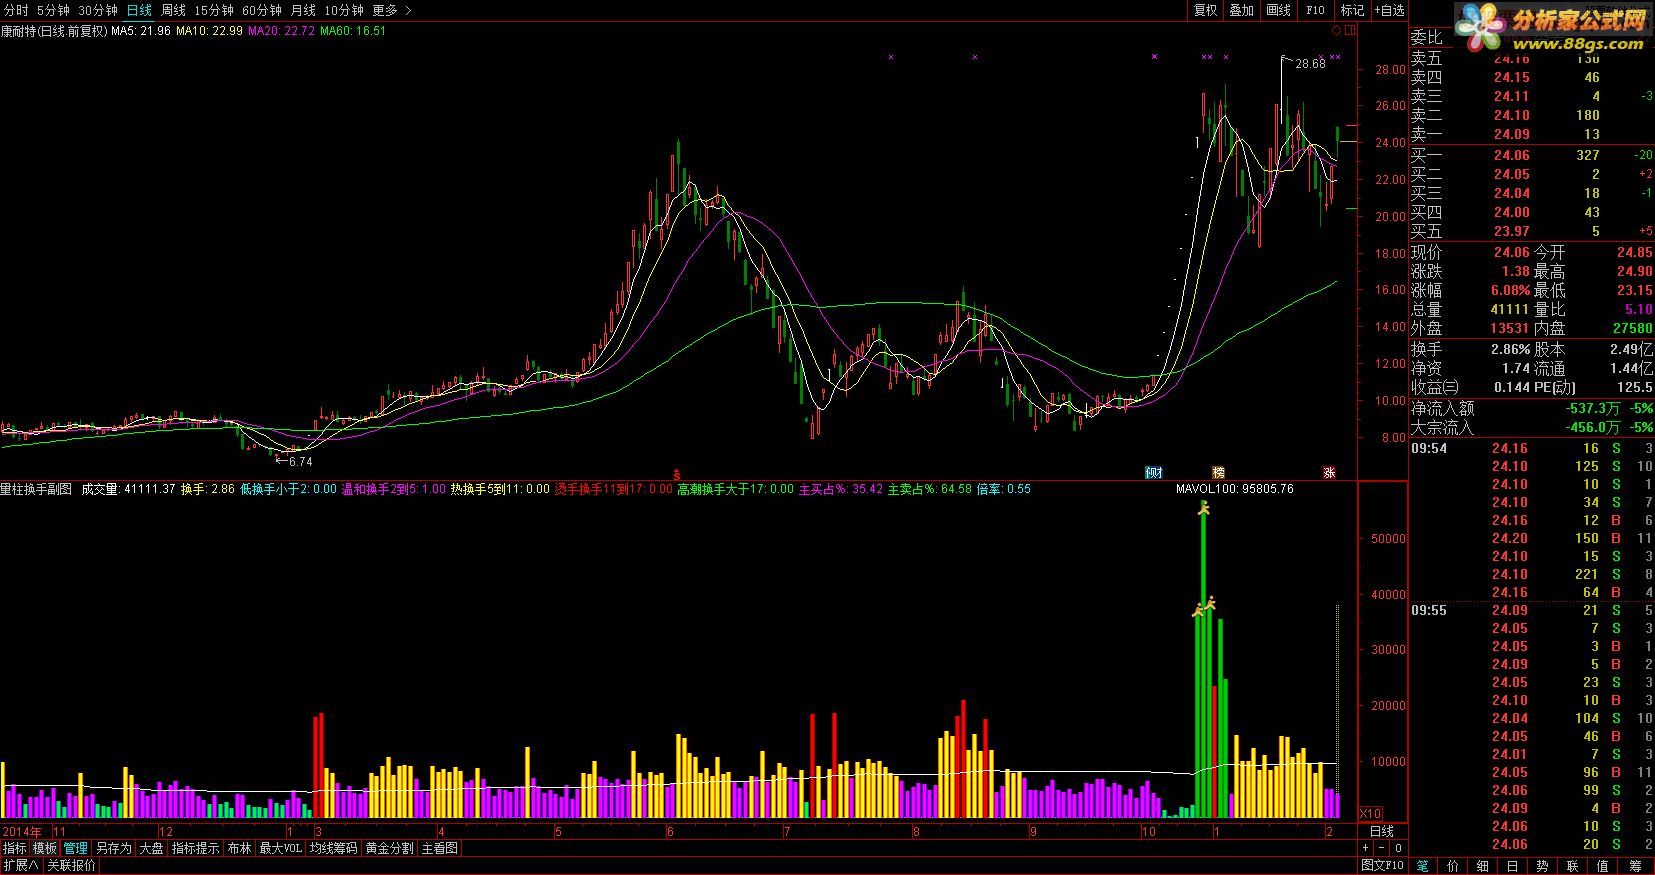Click the MA60 value in chart header
The image size is (1655, 875).
tap(353, 31)
